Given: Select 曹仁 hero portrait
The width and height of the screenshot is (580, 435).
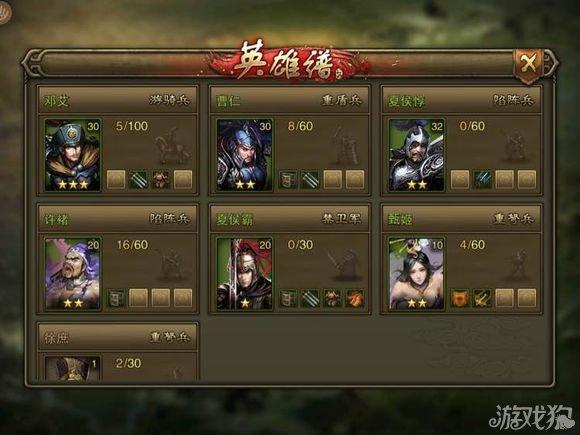Looking at the screenshot, I should (245, 155).
